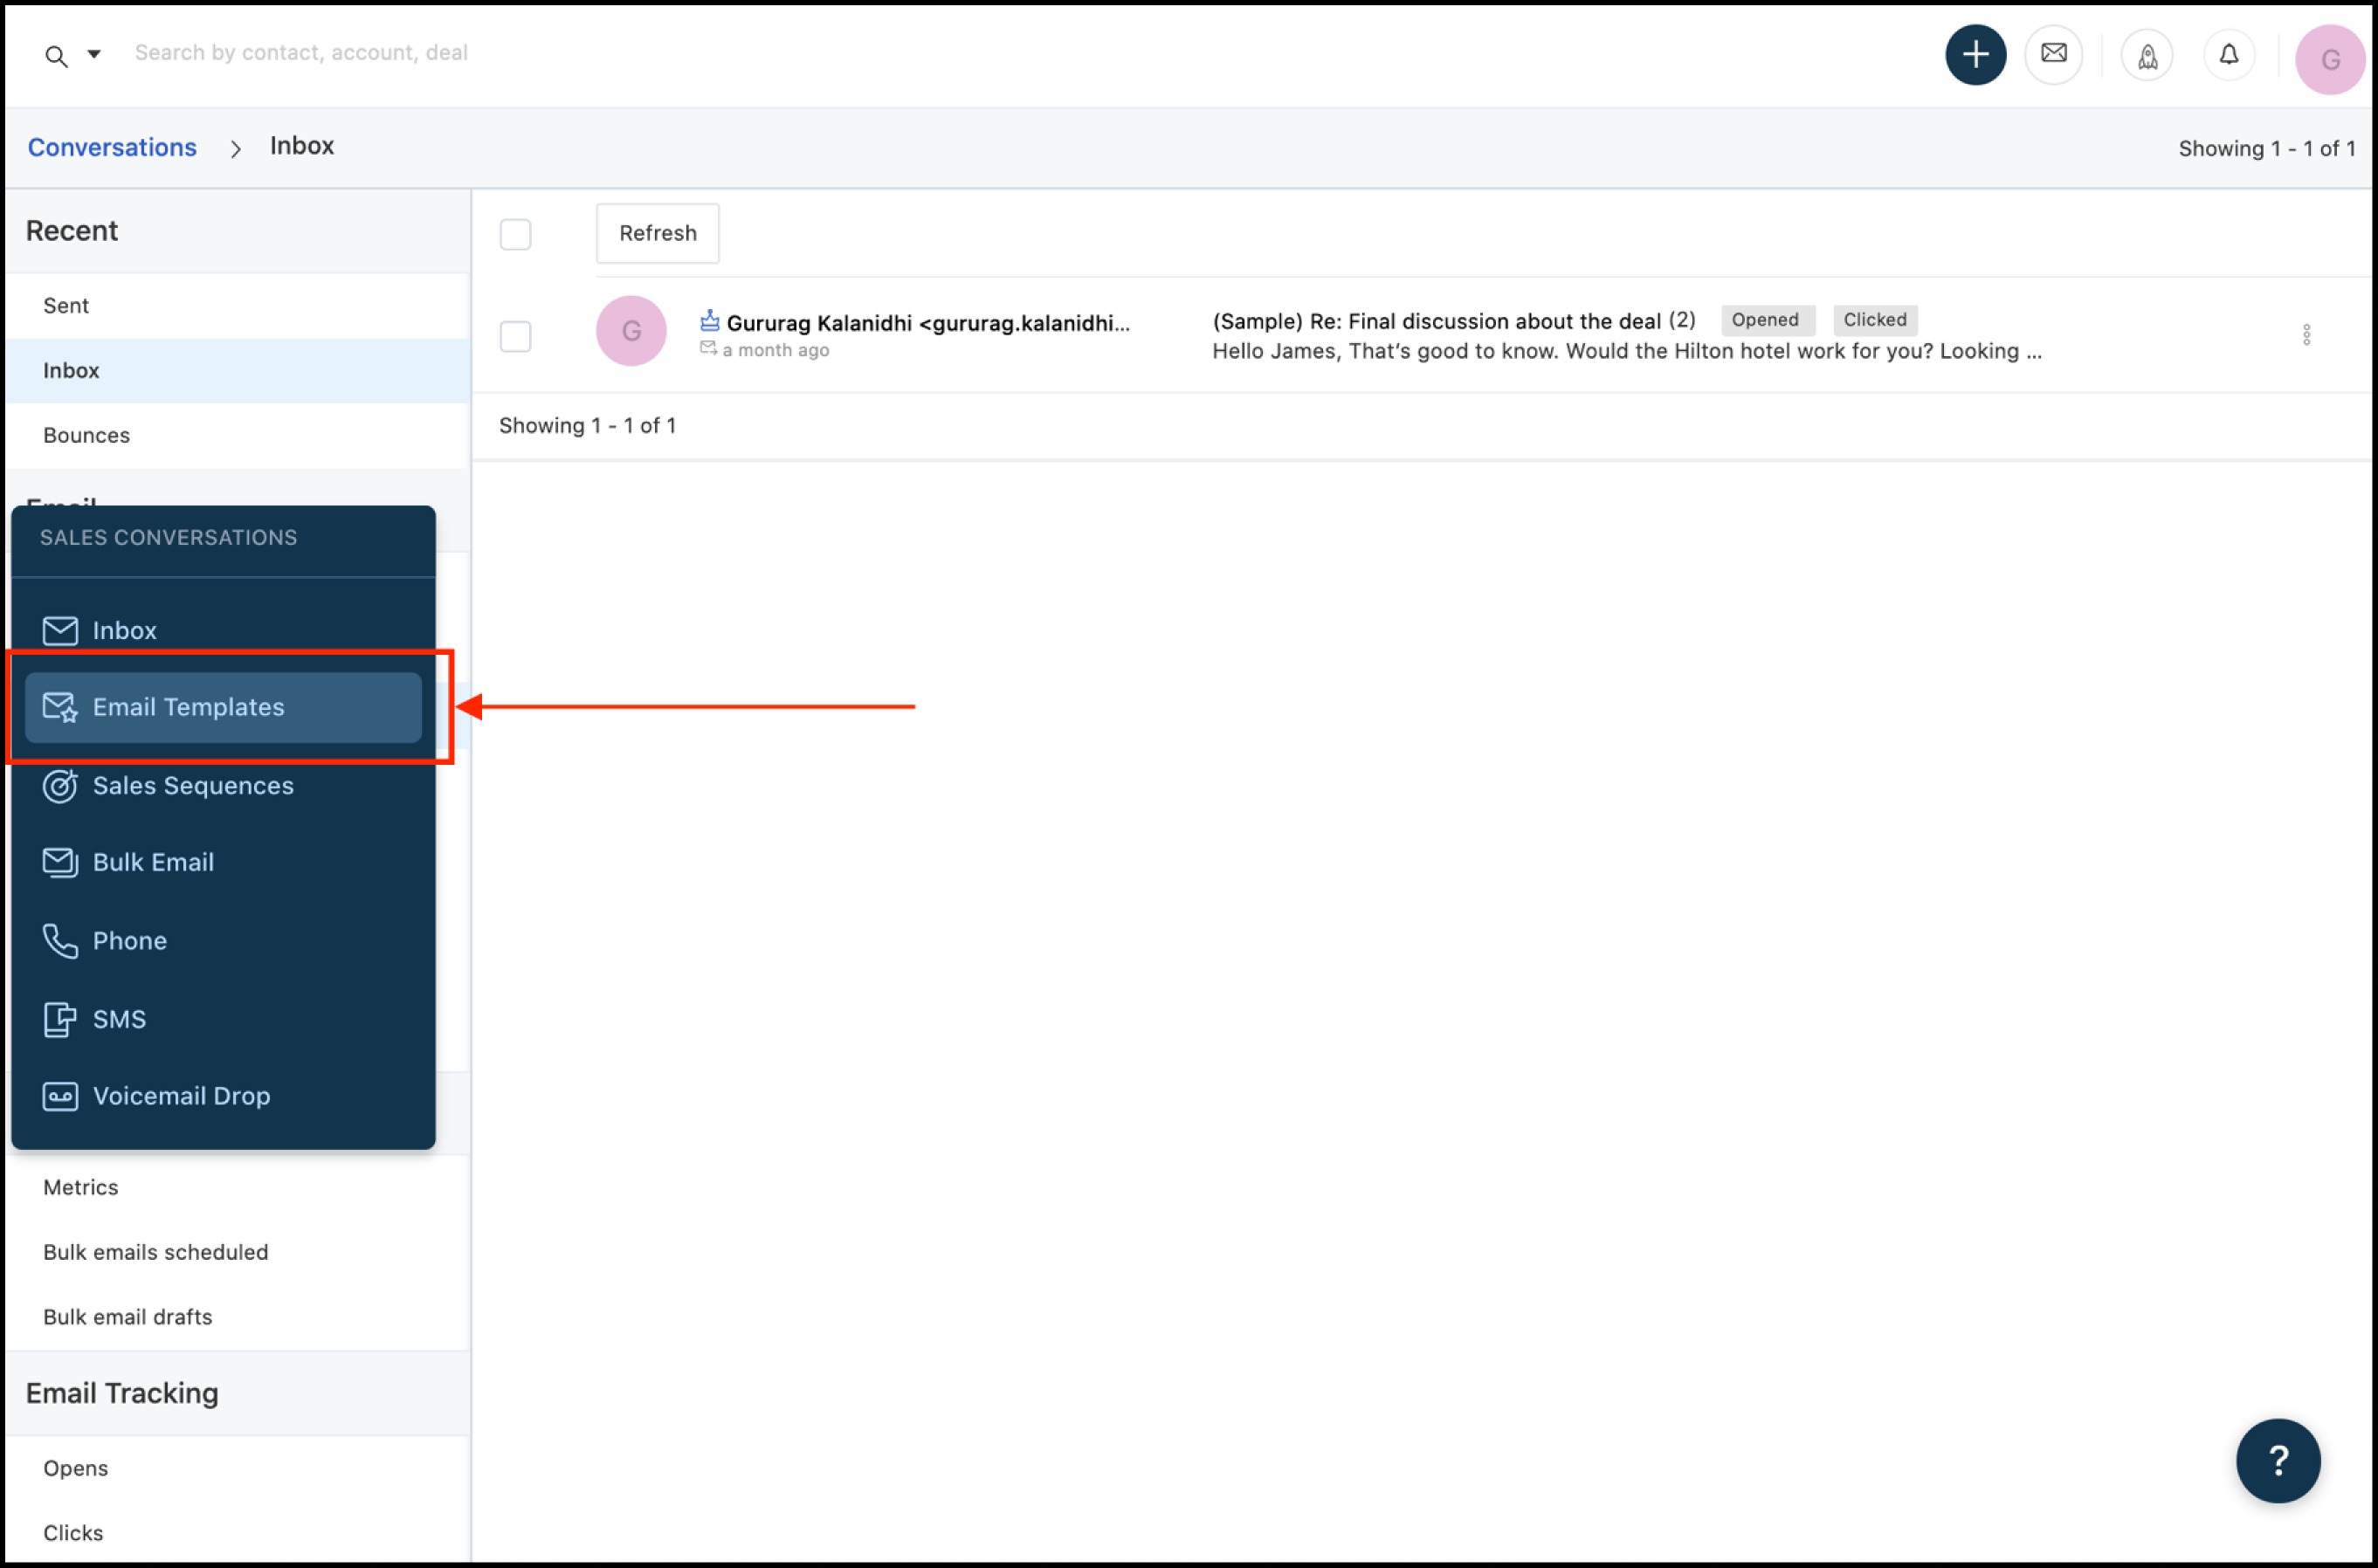This screenshot has height=1568, width=2378.
Task: Open Gururag Kalanidhi sender name
Action: [x=928, y=323]
